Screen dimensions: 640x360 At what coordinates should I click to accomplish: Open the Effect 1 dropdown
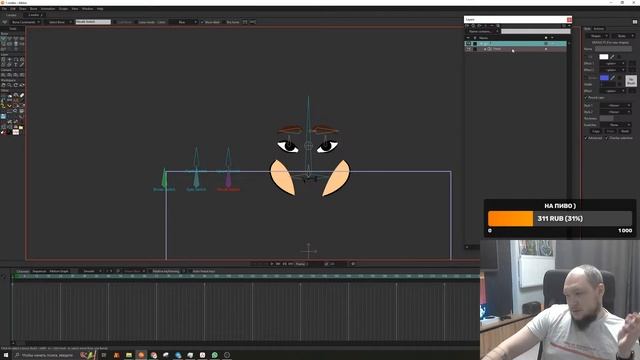click(x=612, y=63)
